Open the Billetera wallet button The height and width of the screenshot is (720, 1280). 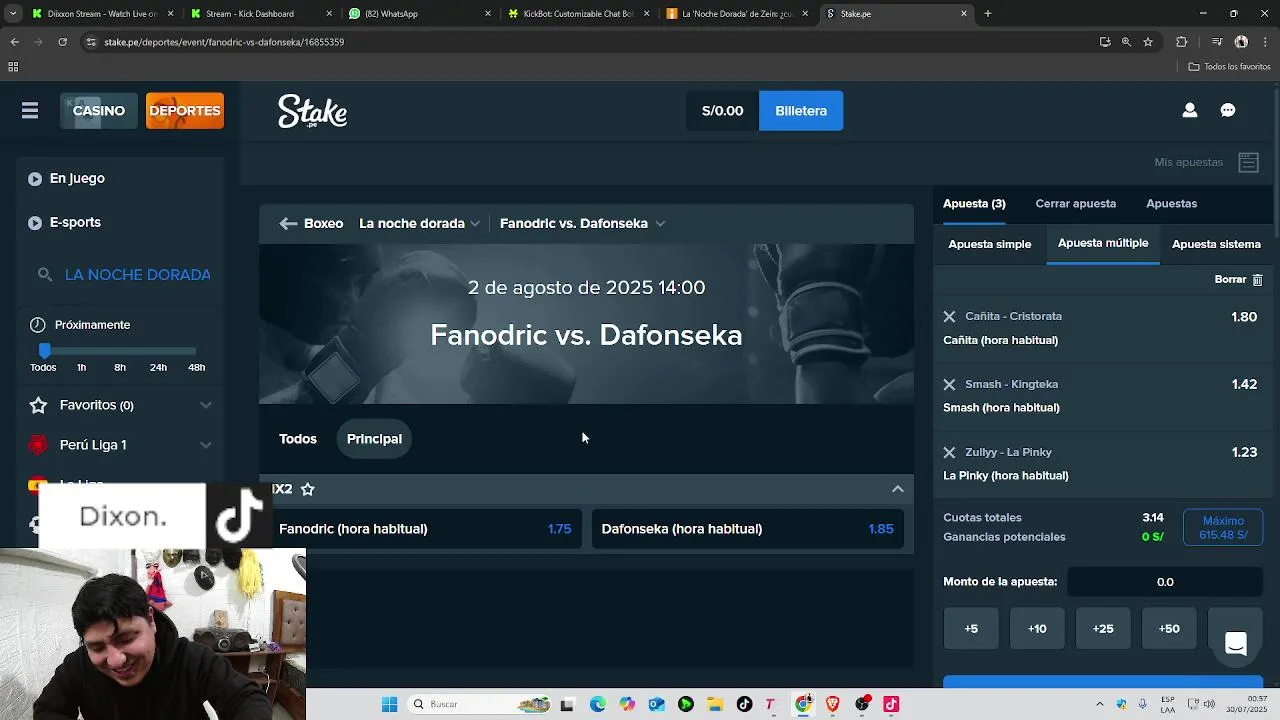801,111
